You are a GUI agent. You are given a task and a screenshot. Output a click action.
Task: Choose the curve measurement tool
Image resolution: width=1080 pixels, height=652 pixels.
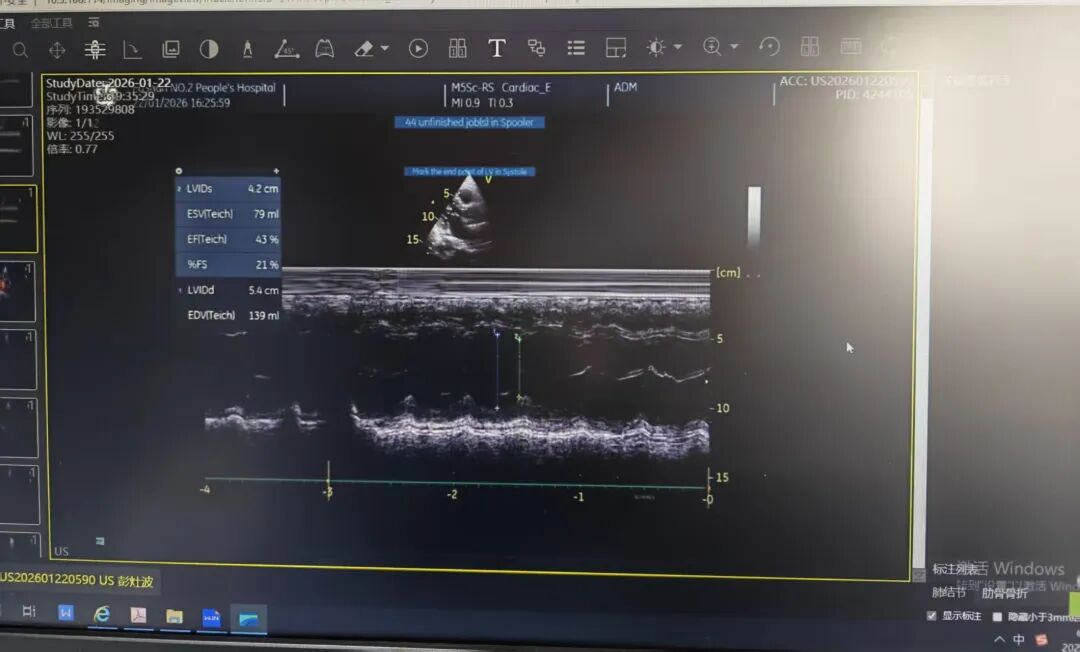132,49
